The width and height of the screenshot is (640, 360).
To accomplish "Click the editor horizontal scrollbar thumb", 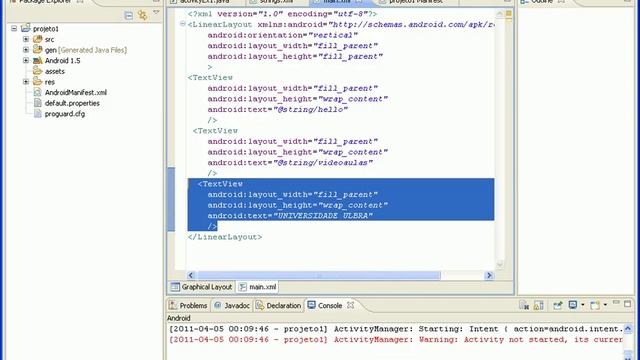I will (x=319, y=276).
